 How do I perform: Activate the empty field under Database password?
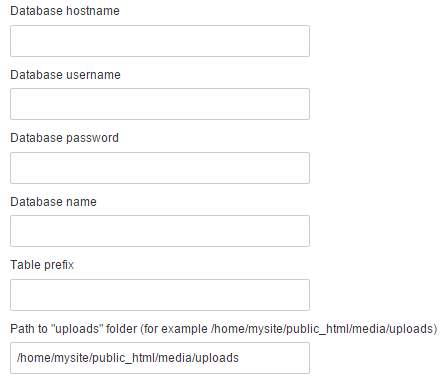coord(160,168)
